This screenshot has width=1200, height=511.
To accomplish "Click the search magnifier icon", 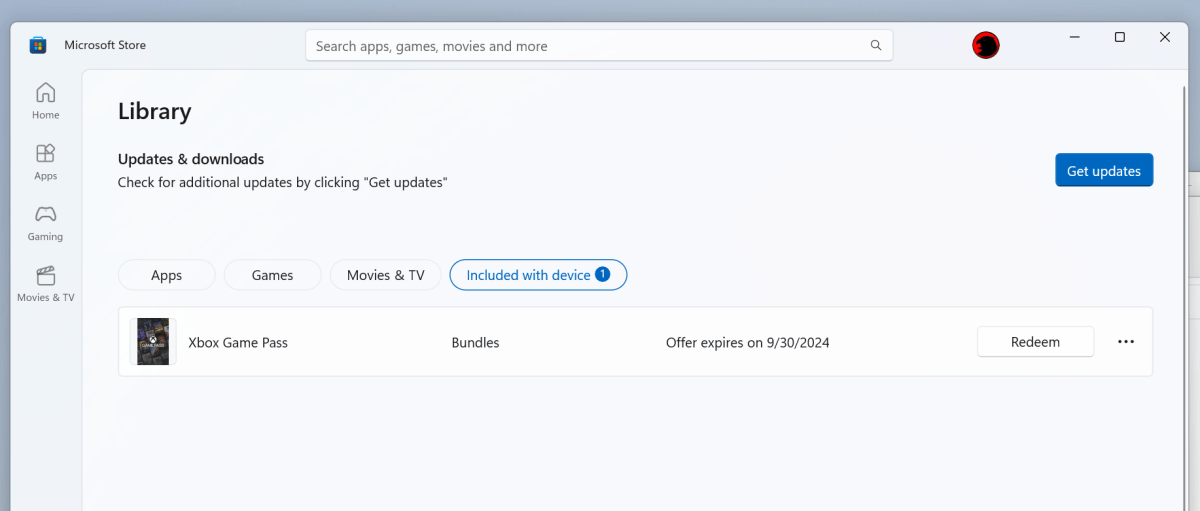I will [x=876, y=45].
